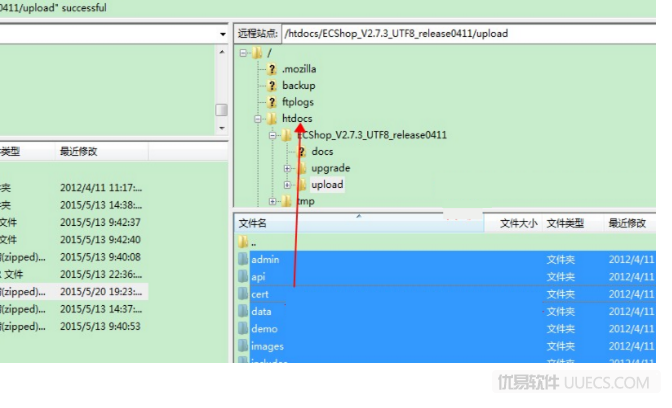Select the api row in remote list
The width and height of the screenshot is (672, 408).
446,276
